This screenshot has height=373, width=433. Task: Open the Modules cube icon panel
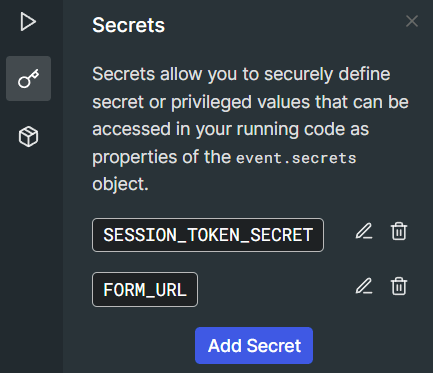coord(28,136)
